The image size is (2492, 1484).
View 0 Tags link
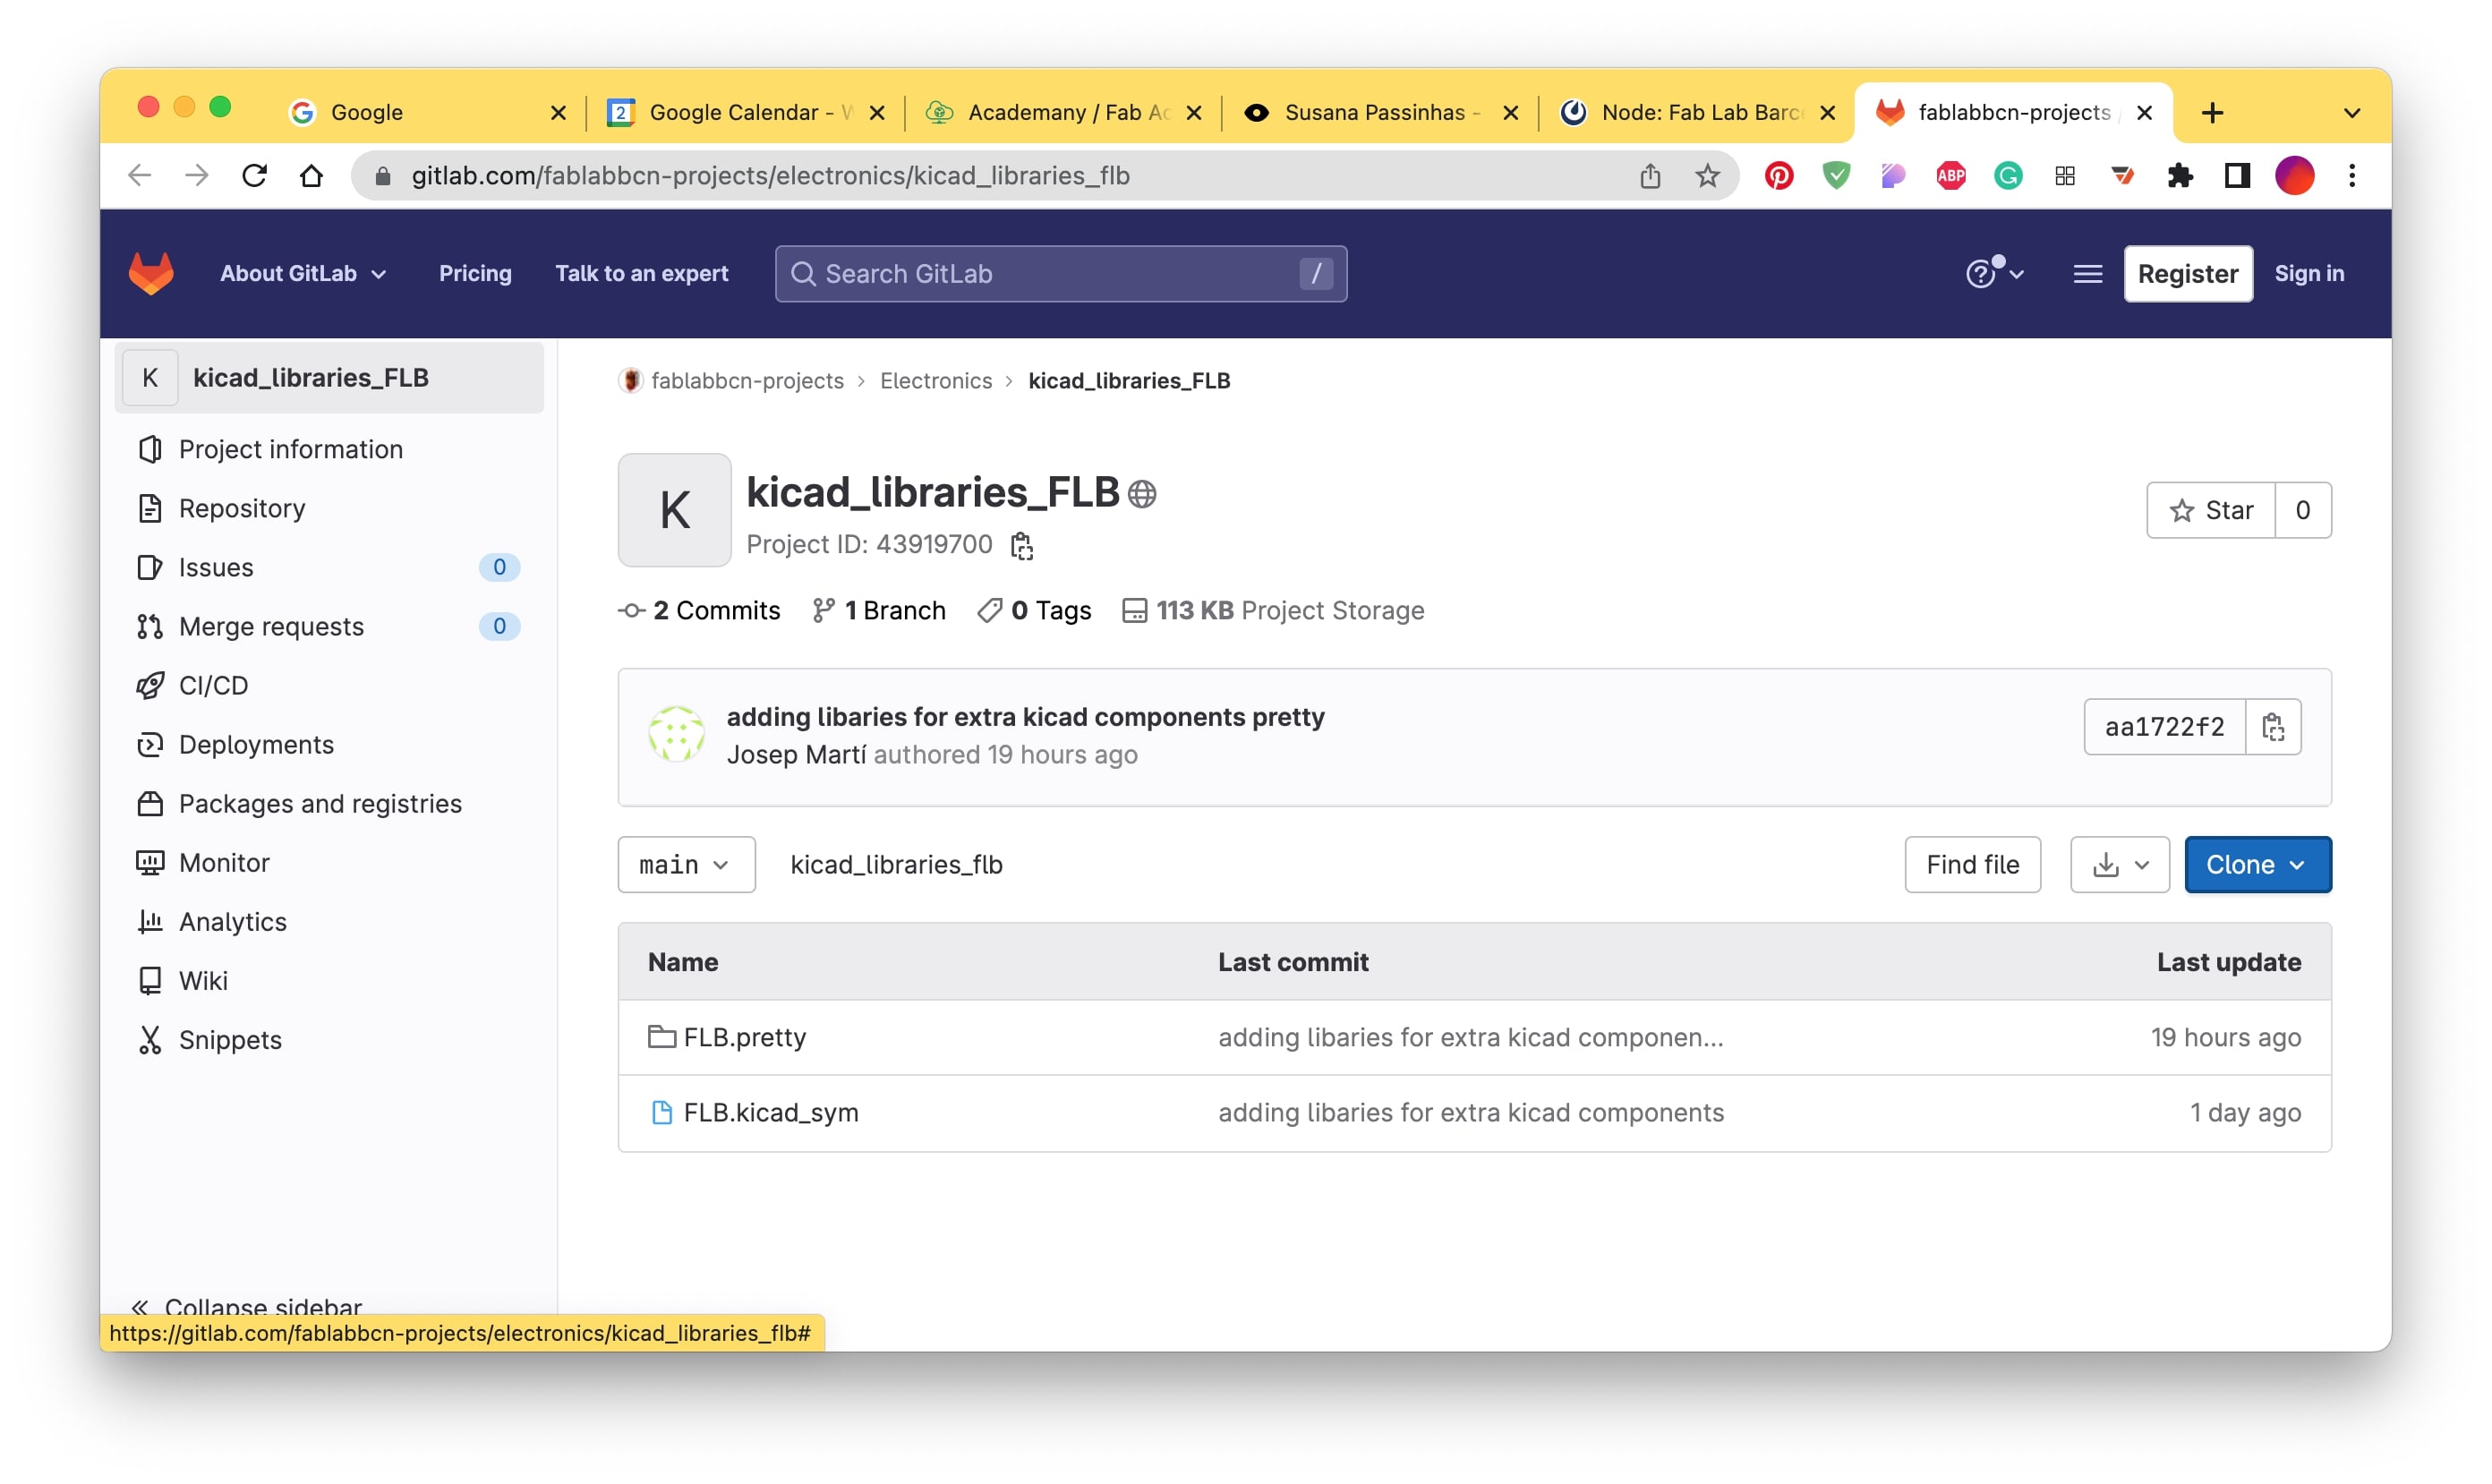tap(1035, 611)
